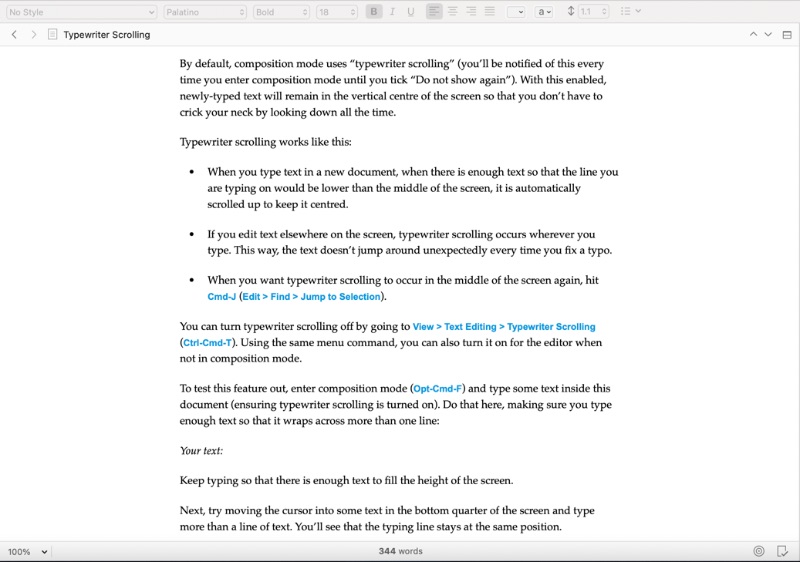Set text alignment to right

[471, 11]
